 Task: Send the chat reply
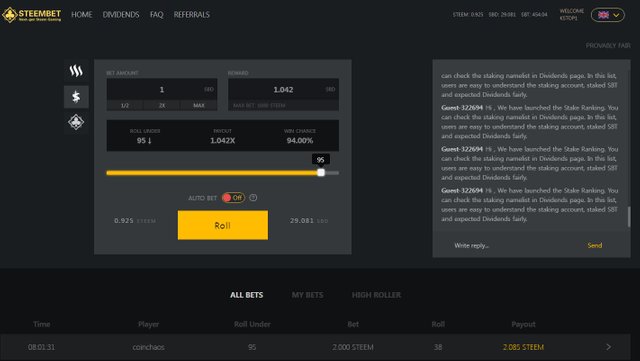click(595, 245)
